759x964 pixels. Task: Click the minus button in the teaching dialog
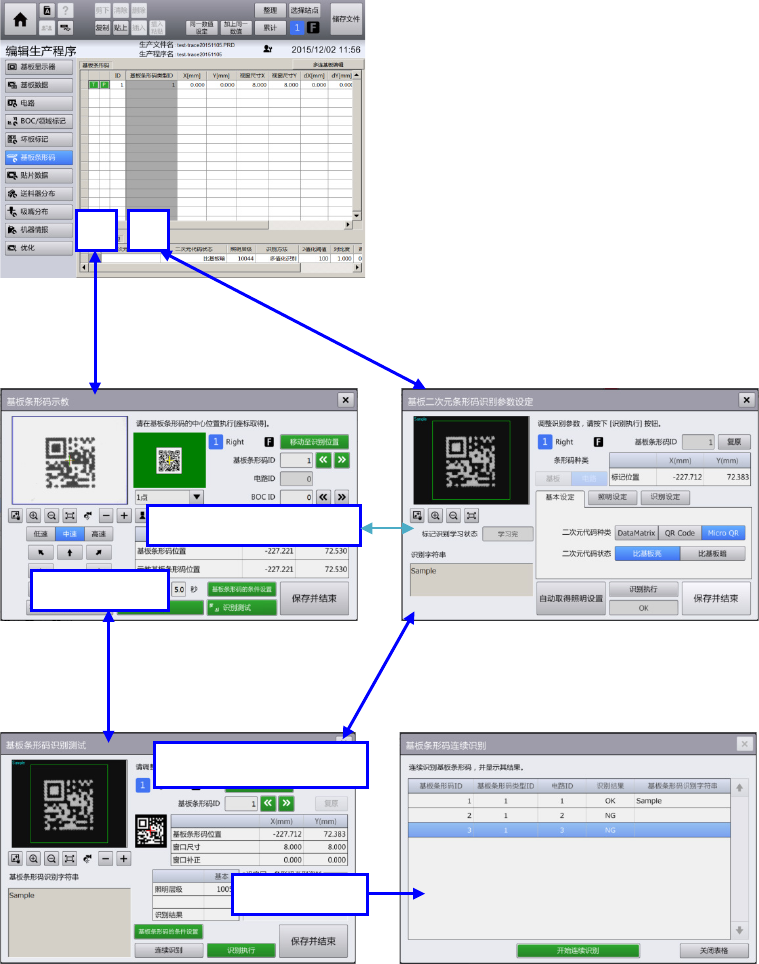pos(106,516)
